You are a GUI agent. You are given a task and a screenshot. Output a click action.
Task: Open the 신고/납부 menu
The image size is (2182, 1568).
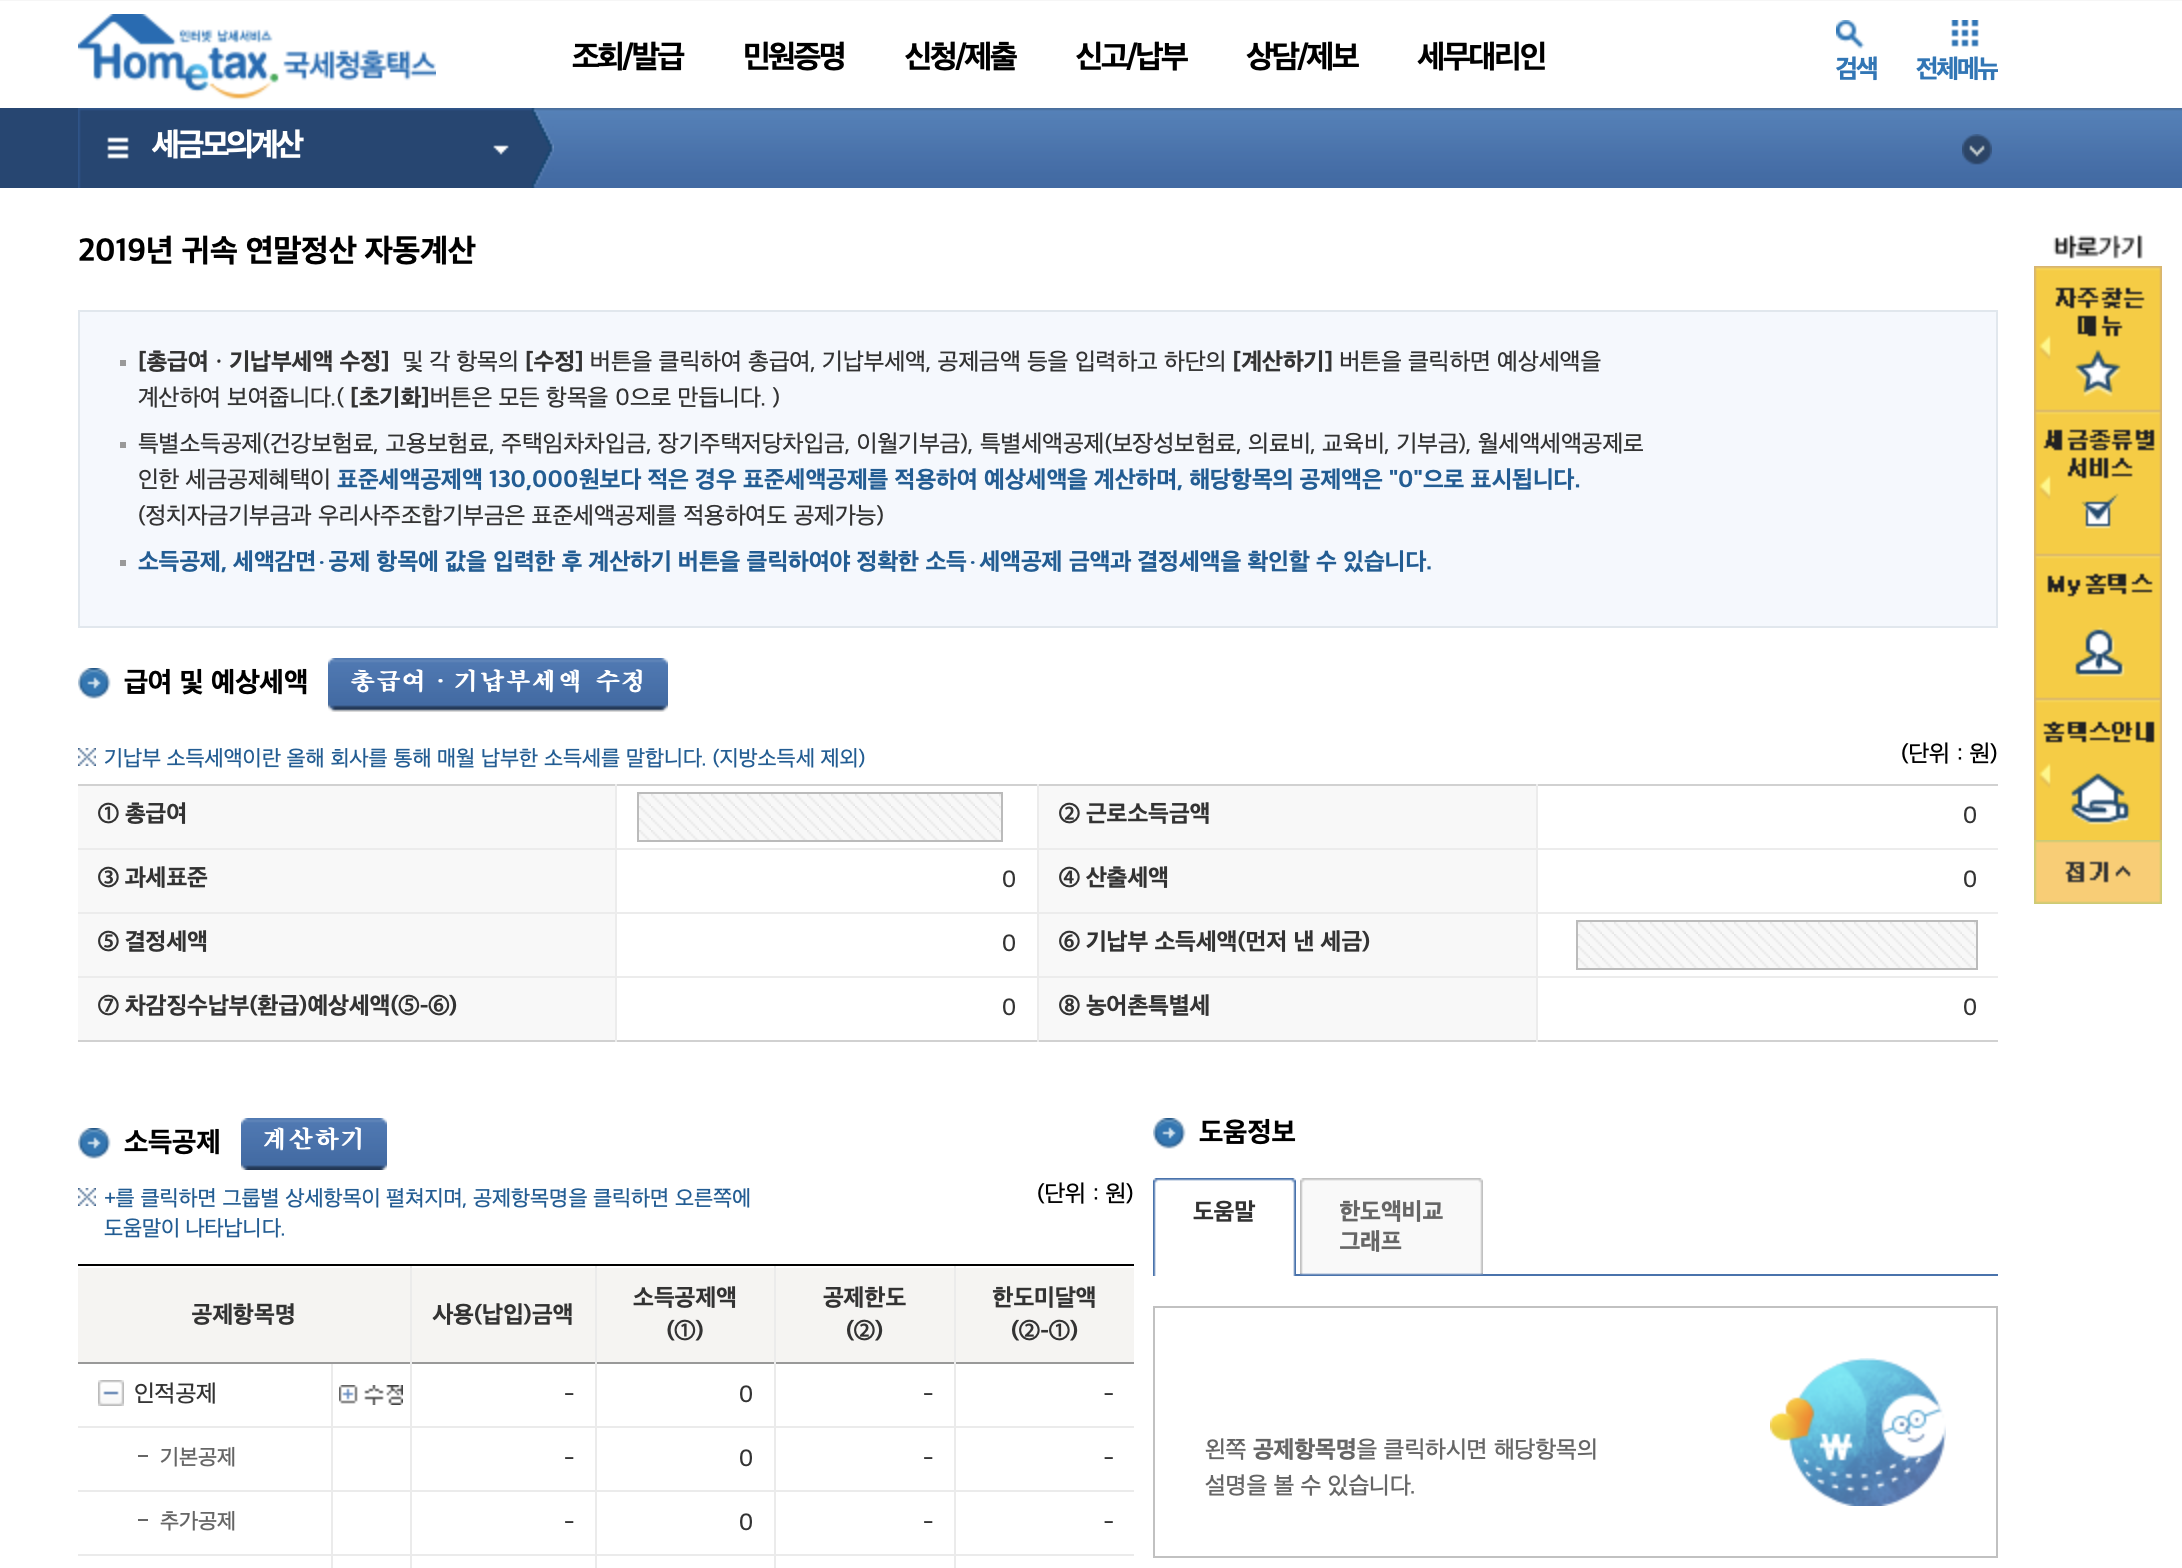(x=1131, y=56)
